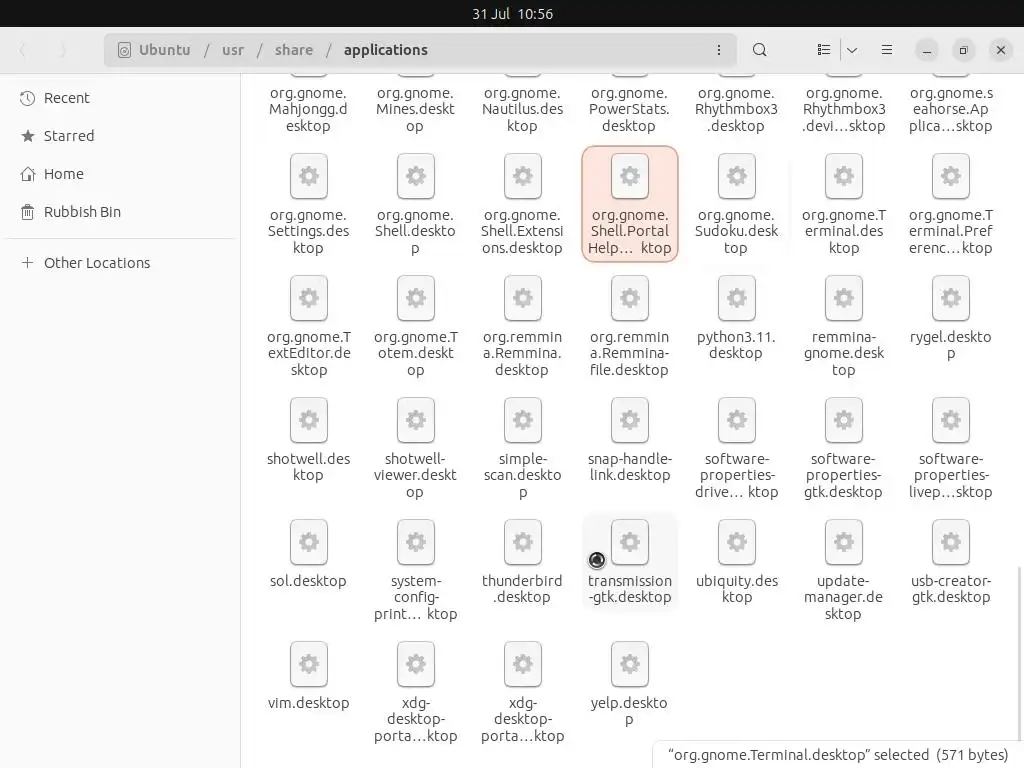The image size is (1024, 768).
Task: Select software-properties-gtk.desktop file icon
Action: [x=844, y=421]
